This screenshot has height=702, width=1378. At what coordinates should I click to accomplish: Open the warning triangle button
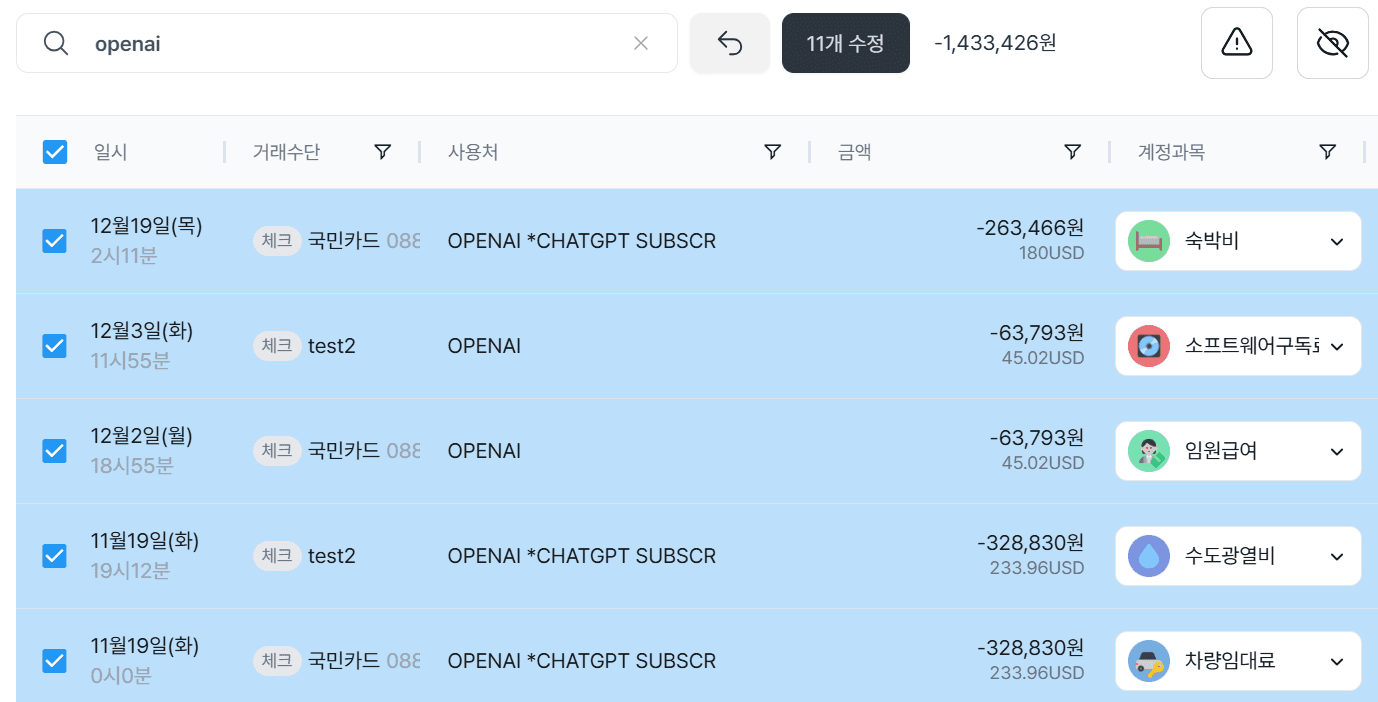coord(1237,43)
